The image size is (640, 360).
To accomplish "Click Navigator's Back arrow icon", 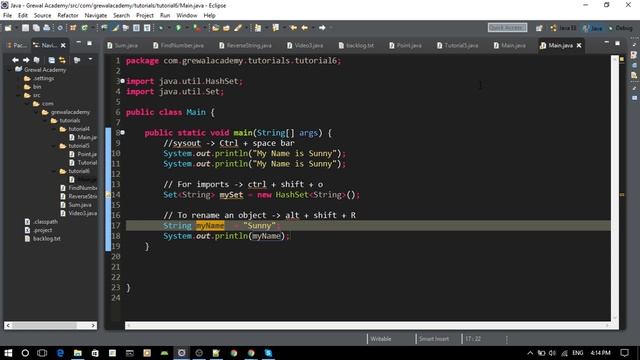I will coord(15,60).
